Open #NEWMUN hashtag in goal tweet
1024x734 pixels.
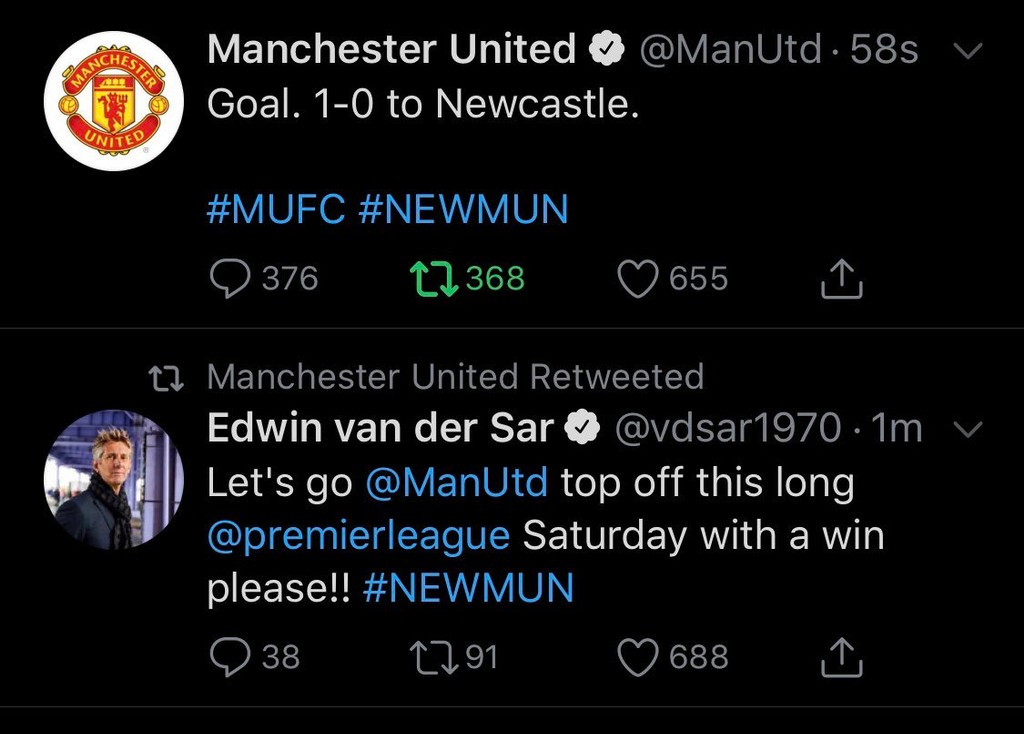(x=464, y=209)
